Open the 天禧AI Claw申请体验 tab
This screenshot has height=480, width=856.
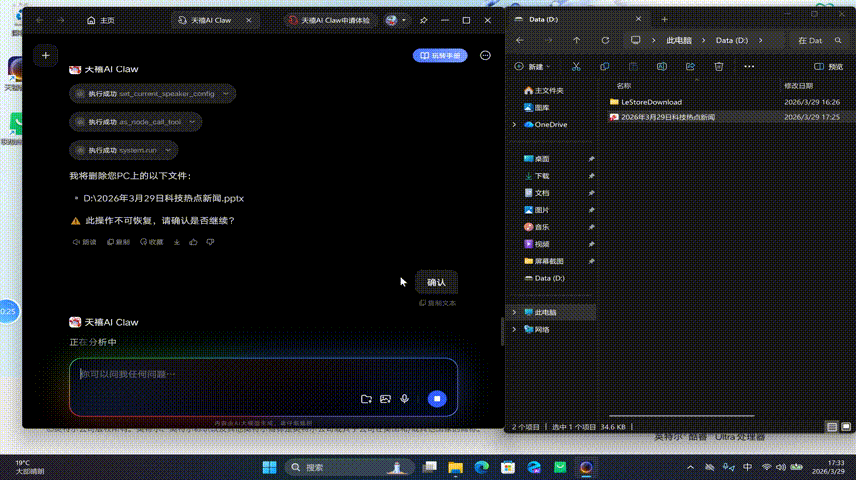(330, 20)
